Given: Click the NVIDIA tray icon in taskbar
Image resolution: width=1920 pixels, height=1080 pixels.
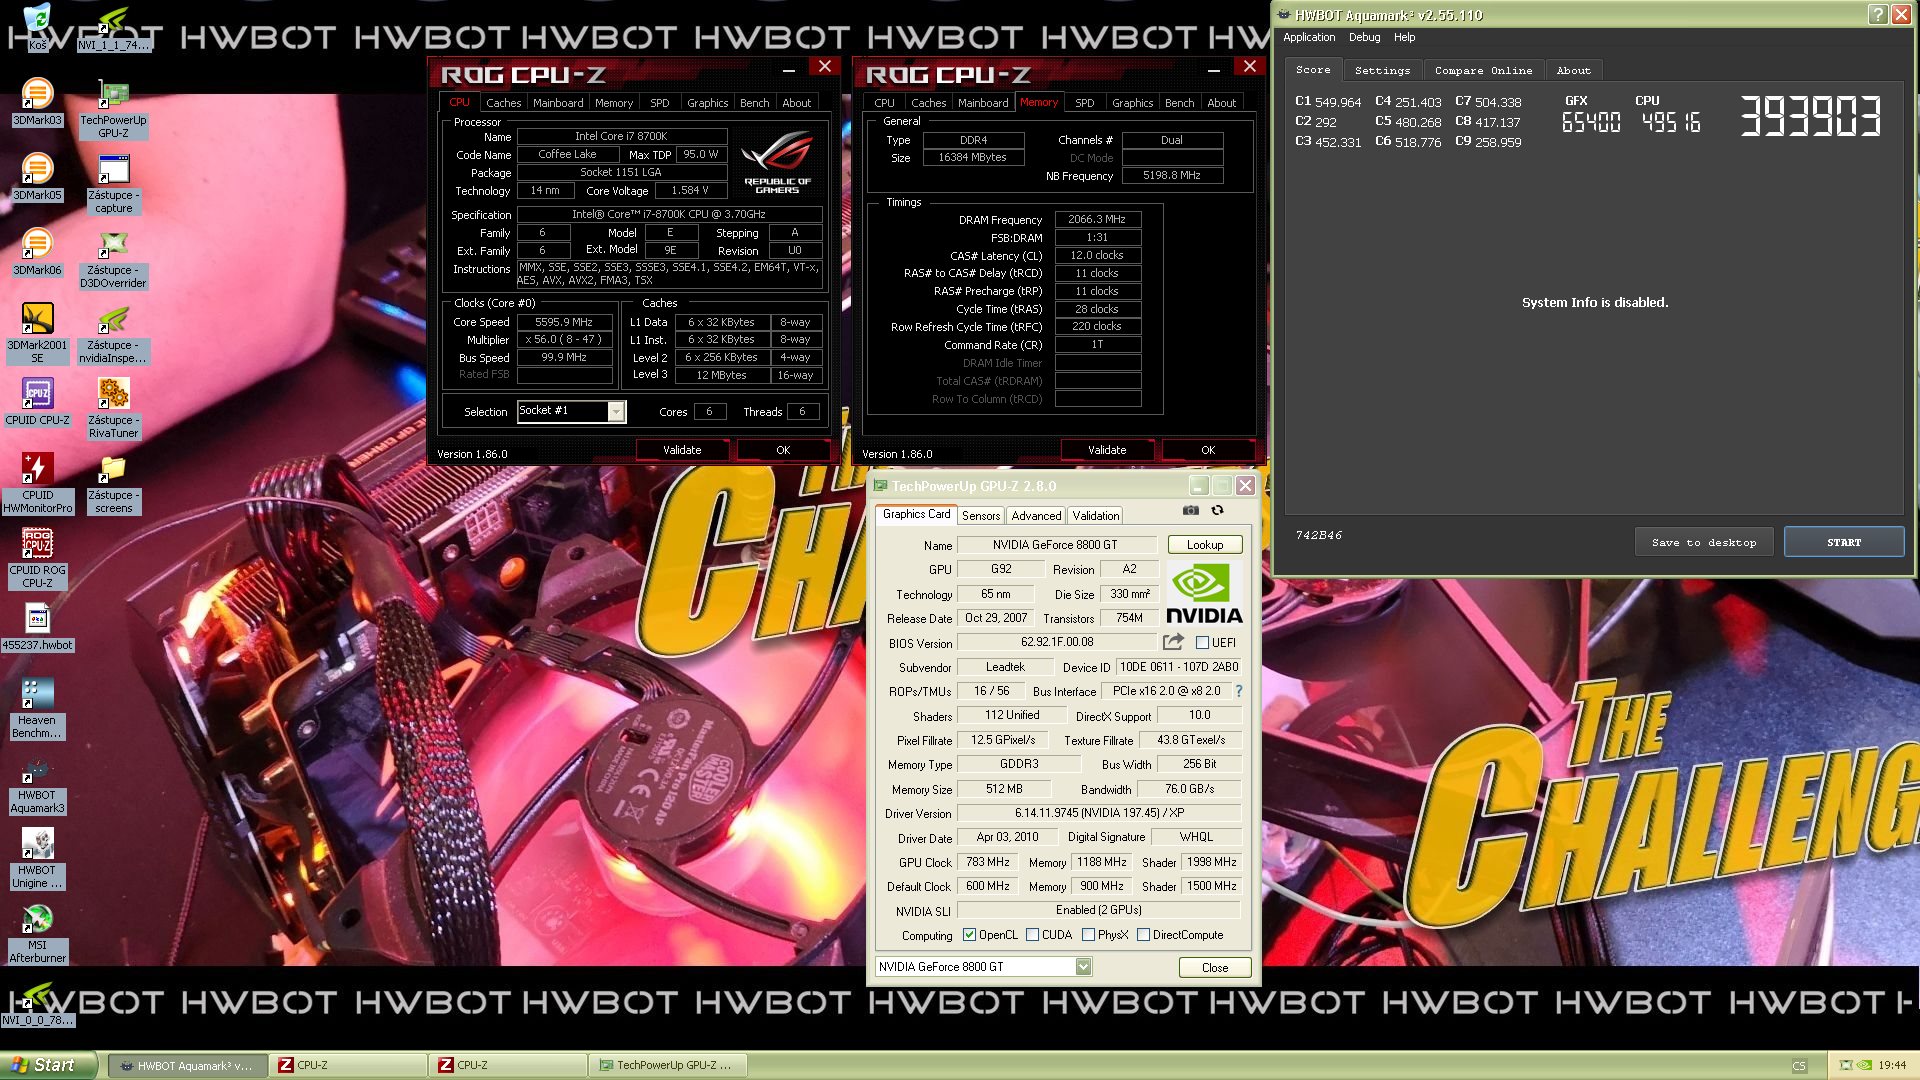Looking at the screenshot, I should (x=1864, y=1065).
